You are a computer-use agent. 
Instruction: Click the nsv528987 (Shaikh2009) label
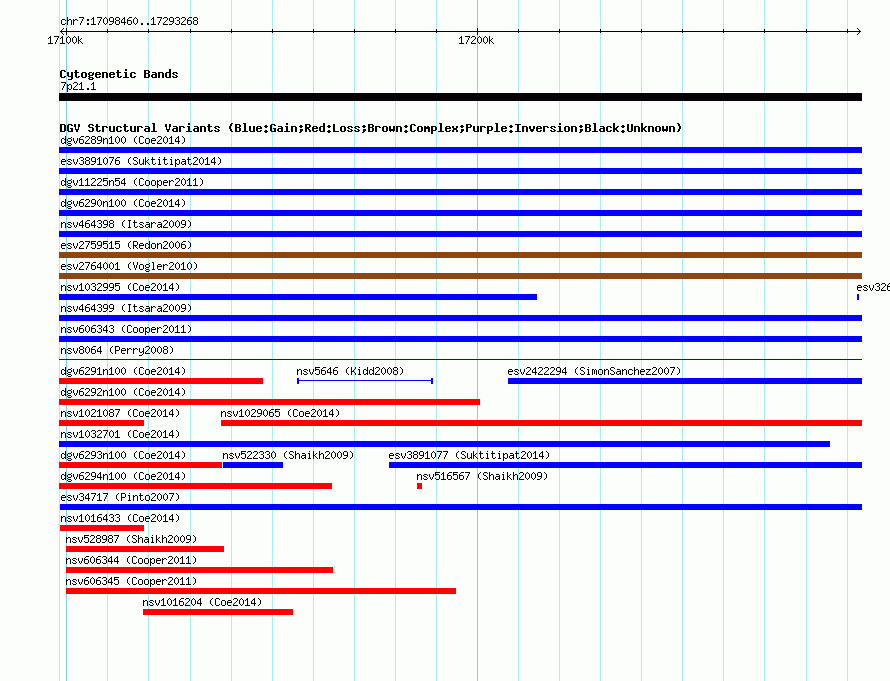[131, 539]
